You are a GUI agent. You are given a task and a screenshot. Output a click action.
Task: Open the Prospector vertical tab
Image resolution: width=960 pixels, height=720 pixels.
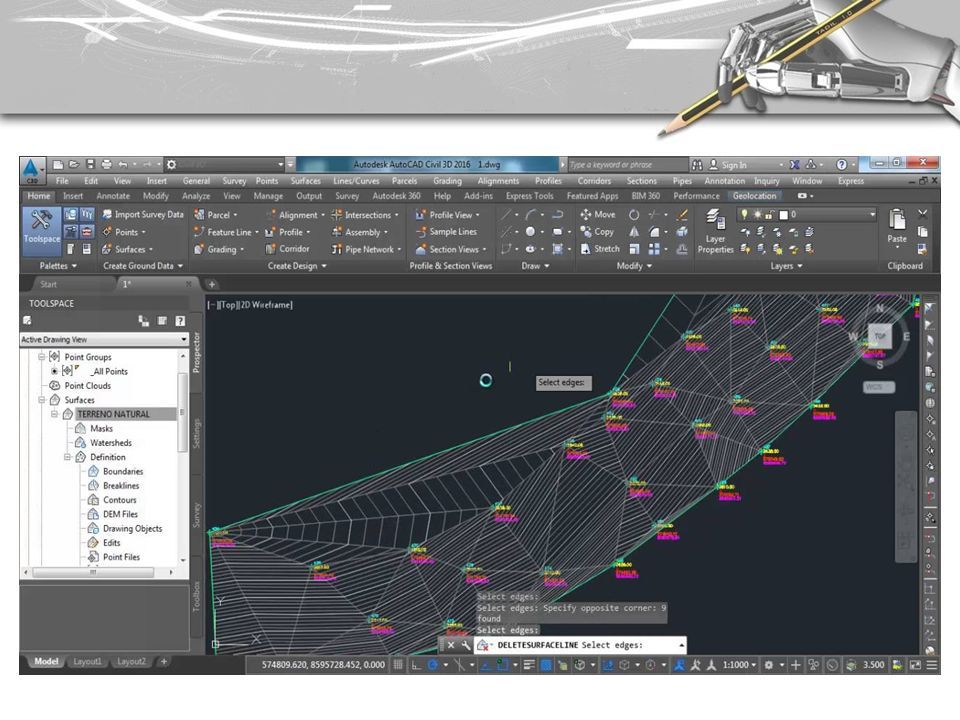[x=197, y=352]
